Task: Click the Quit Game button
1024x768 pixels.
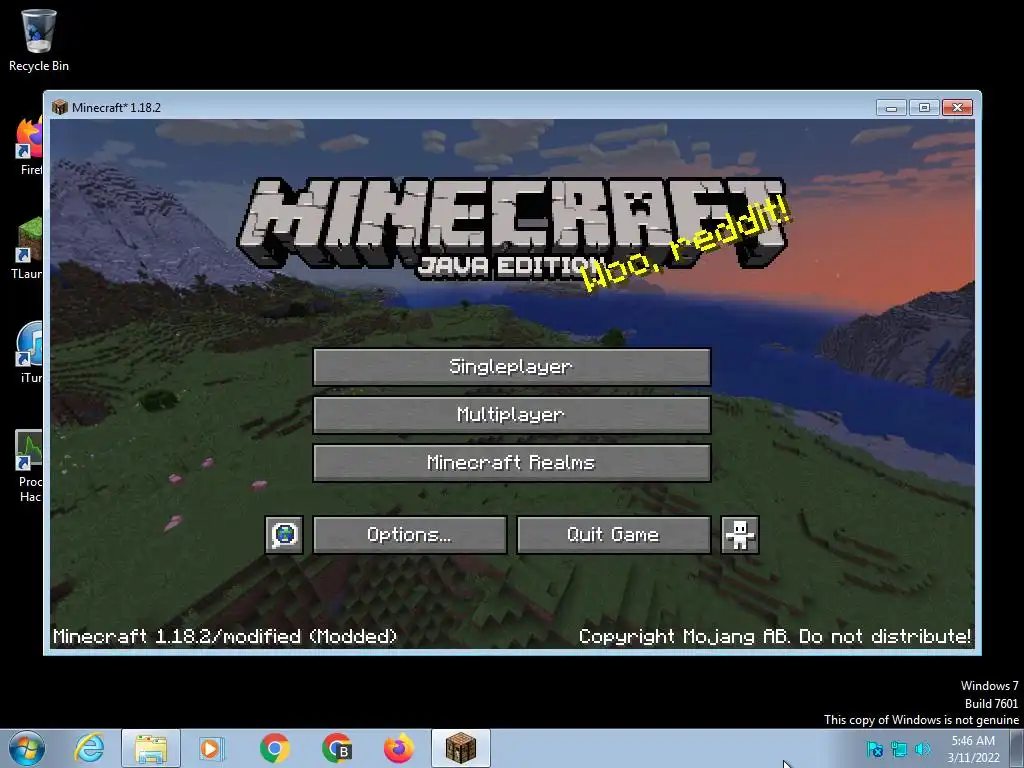Action: tap(613, 535)
